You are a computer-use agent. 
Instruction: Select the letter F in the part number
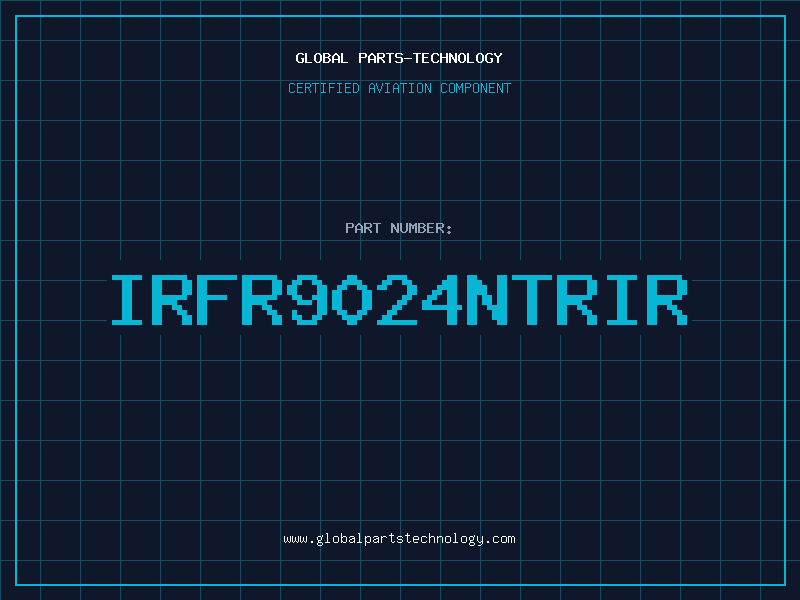(217, 300)
